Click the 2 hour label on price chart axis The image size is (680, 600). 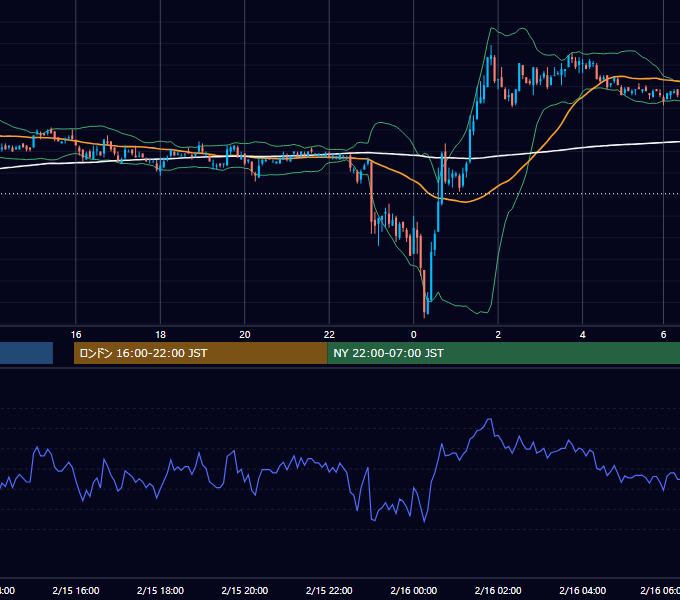point(498,335)
